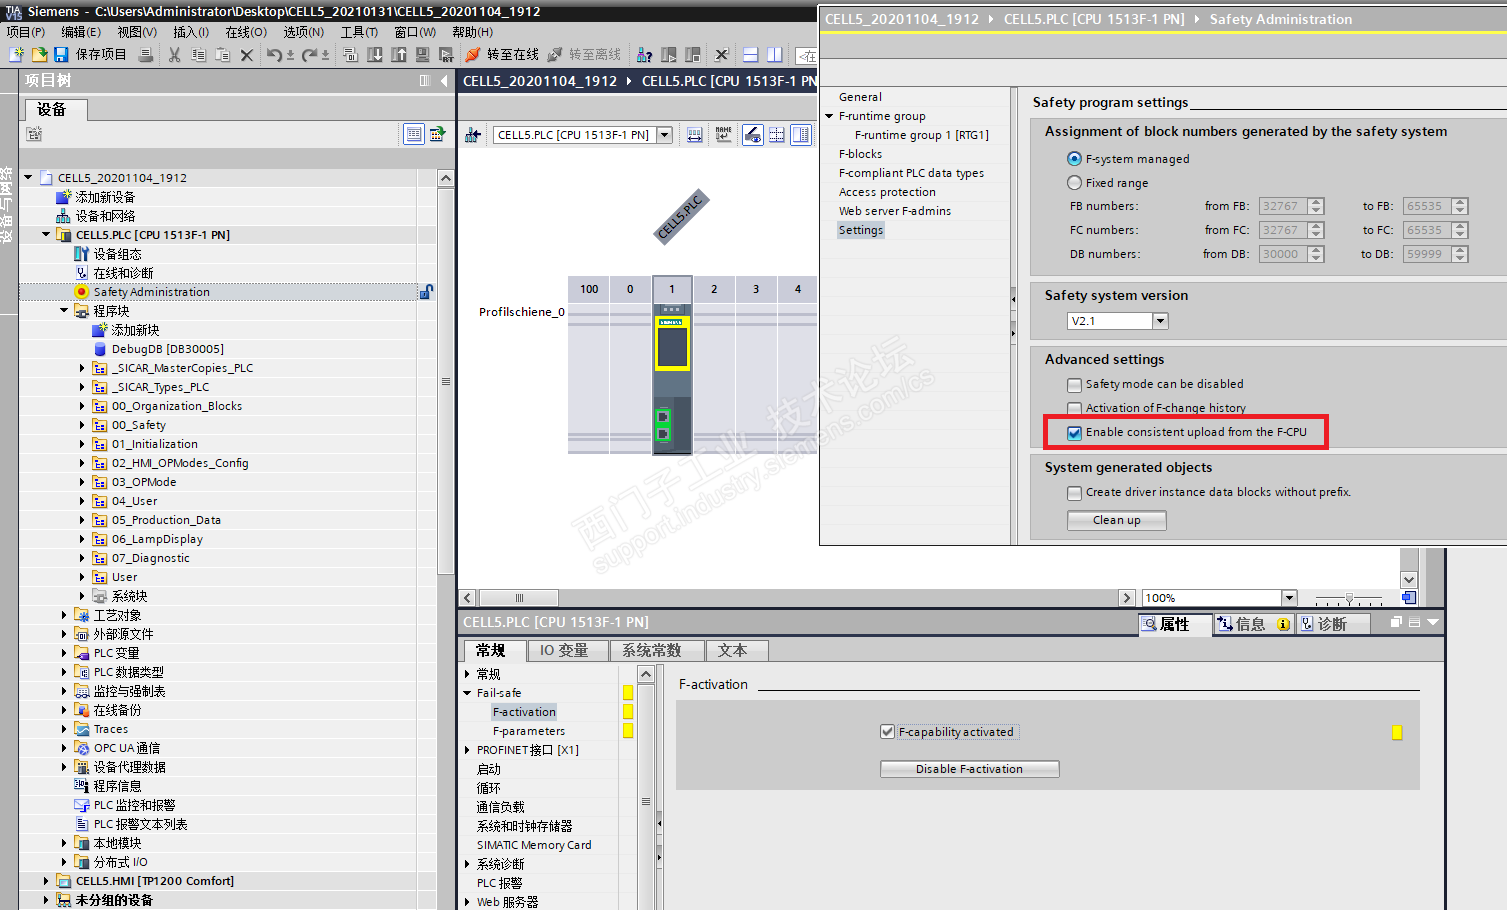
Task: Click the new project icon in toolbar
Action: 16,55
